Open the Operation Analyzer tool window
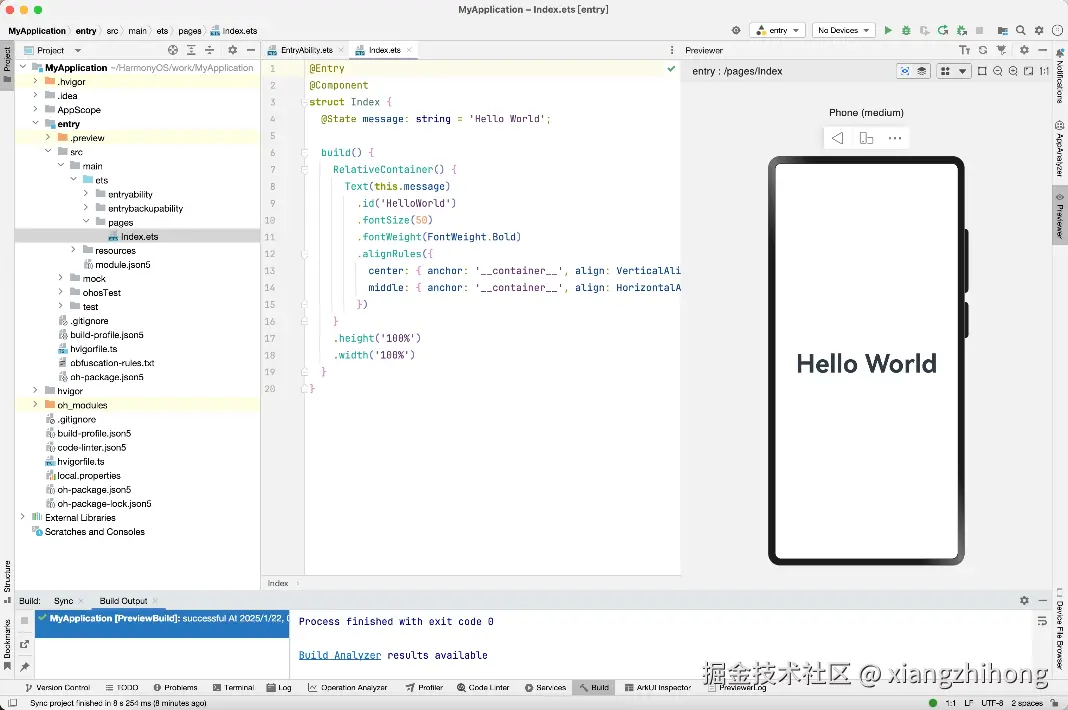The image size is (1068, 710). tap(347, 688)
